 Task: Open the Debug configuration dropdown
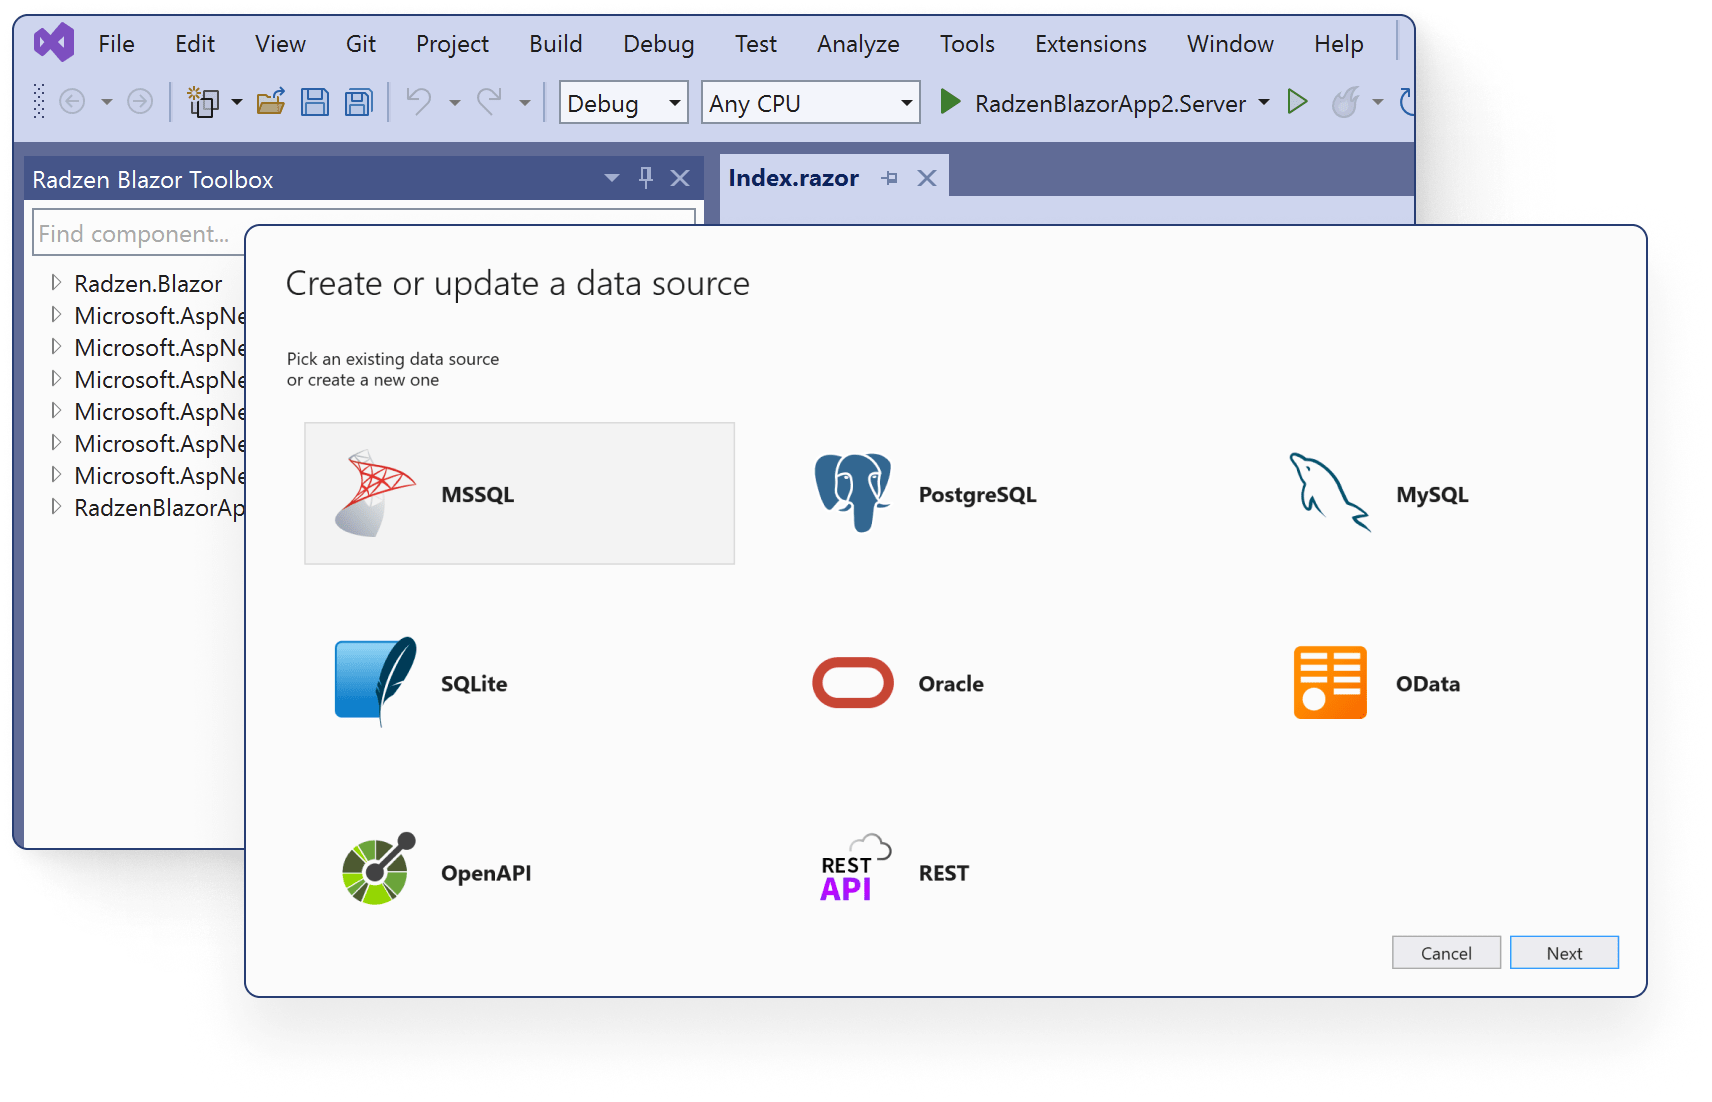coord(623,103)
